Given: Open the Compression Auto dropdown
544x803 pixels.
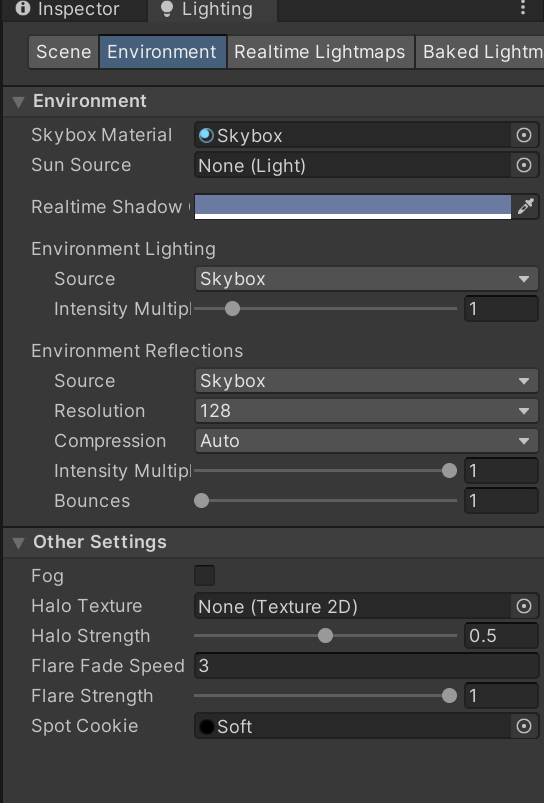Looking at the screenshot, I should (x=366, y=441).
